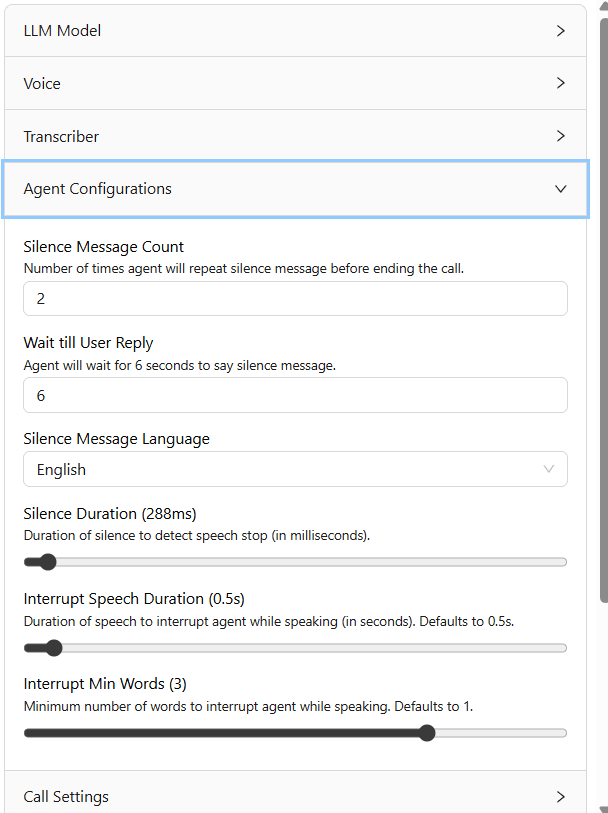Click the Silence Duration slider handle
Screen dimensions: 608x813
click(x=48, y=562)
